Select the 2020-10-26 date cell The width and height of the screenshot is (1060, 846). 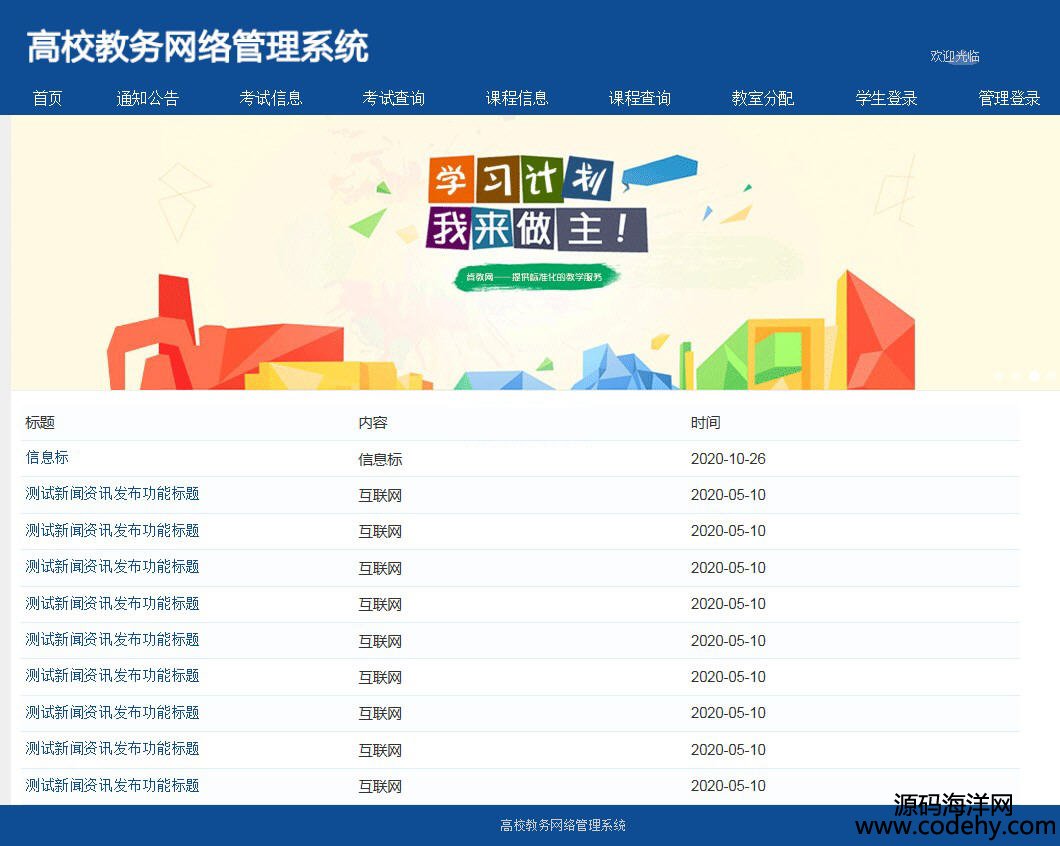tap(728, 459)
